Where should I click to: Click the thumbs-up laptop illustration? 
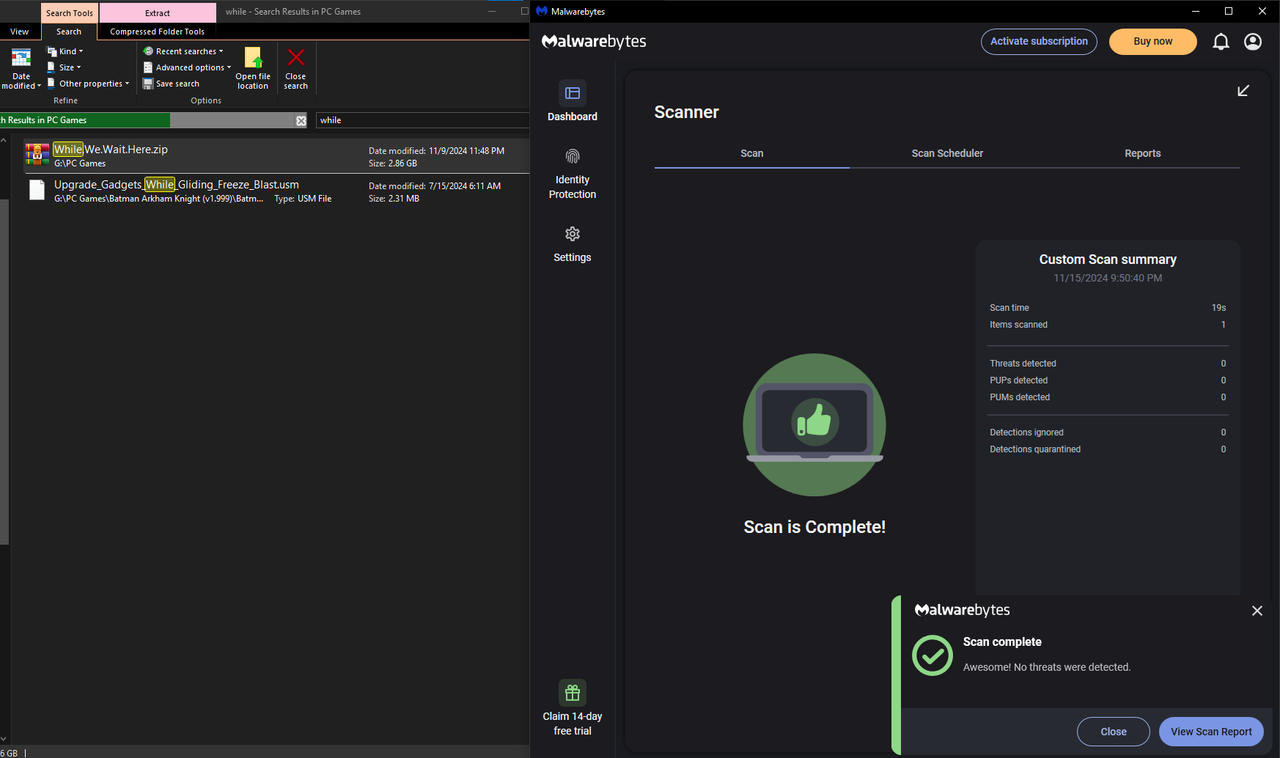coord(814,424)
